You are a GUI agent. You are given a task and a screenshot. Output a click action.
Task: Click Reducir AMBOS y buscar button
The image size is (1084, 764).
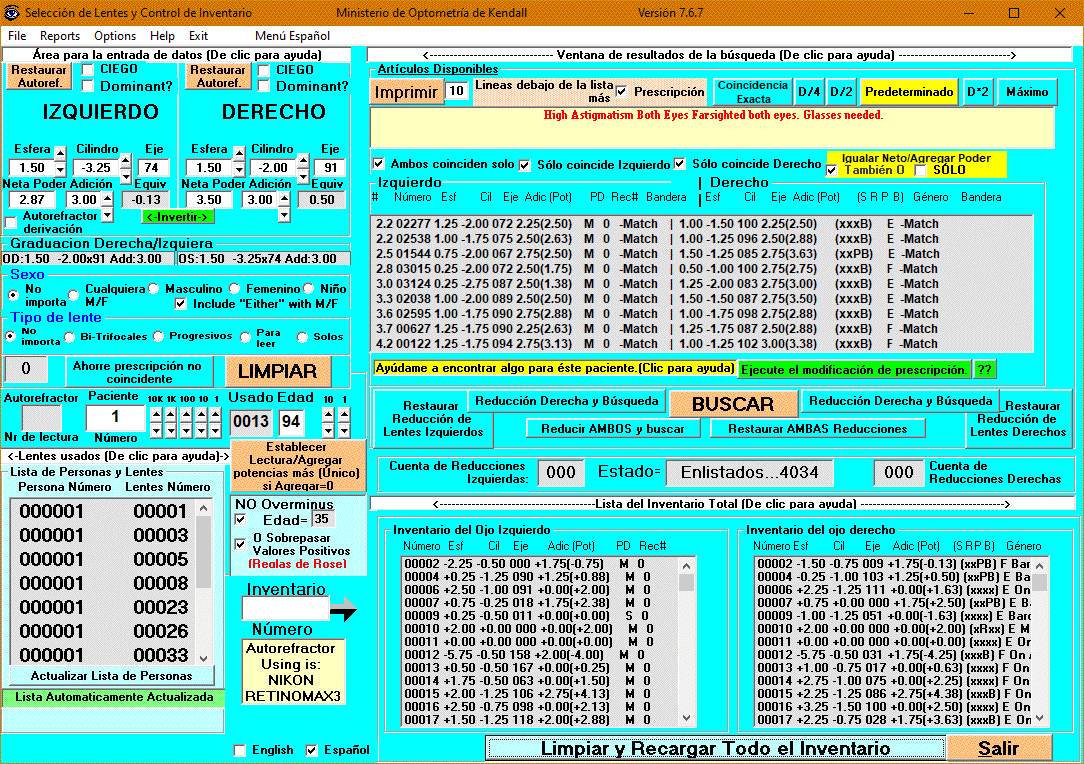click(613, 429)
